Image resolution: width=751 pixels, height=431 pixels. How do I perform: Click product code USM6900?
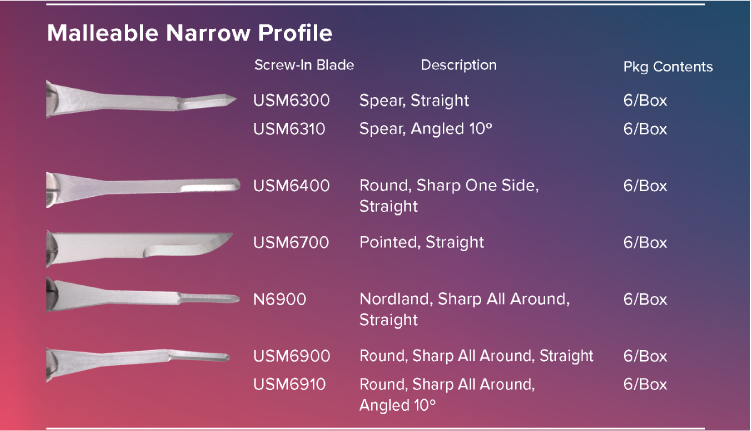(292, 356)
